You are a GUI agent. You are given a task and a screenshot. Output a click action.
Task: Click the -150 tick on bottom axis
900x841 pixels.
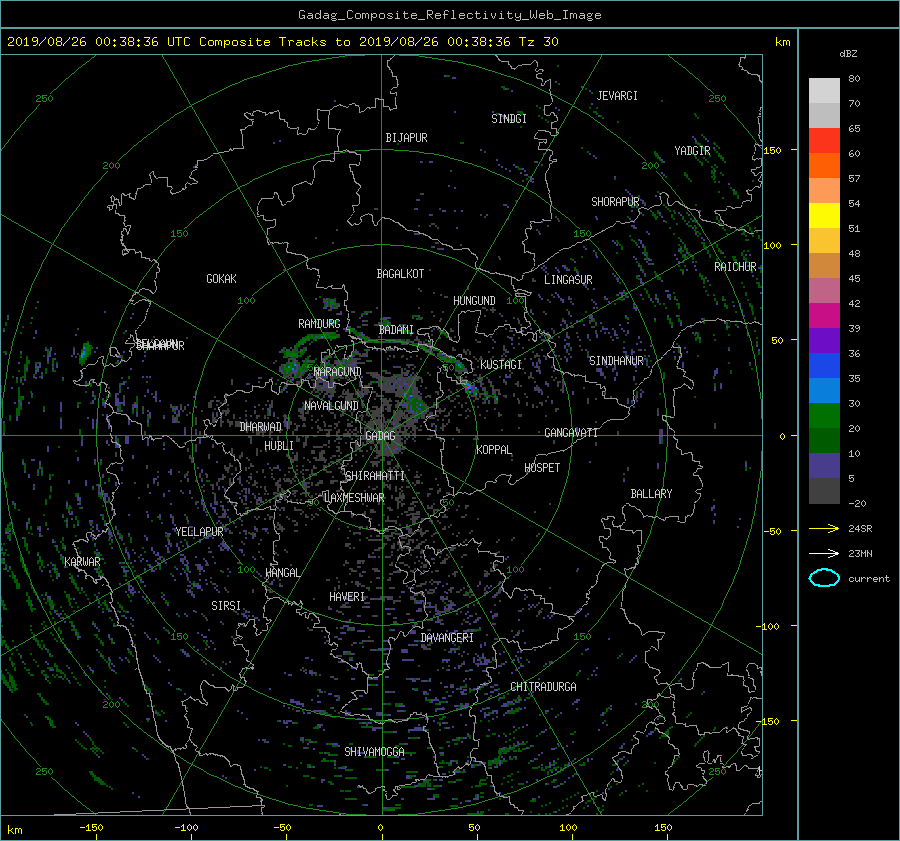pyautogui.click(x=91, y=828)
